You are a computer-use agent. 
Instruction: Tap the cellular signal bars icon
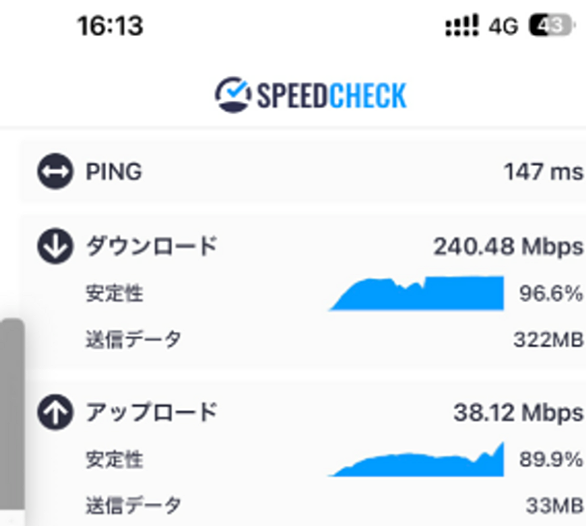[x=462, y=26]
